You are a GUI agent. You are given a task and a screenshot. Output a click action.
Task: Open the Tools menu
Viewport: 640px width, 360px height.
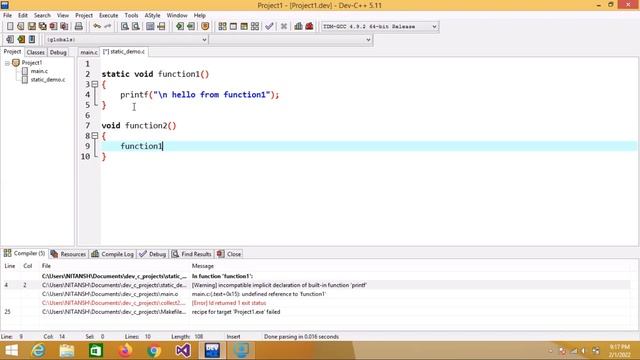click(131, 16)
